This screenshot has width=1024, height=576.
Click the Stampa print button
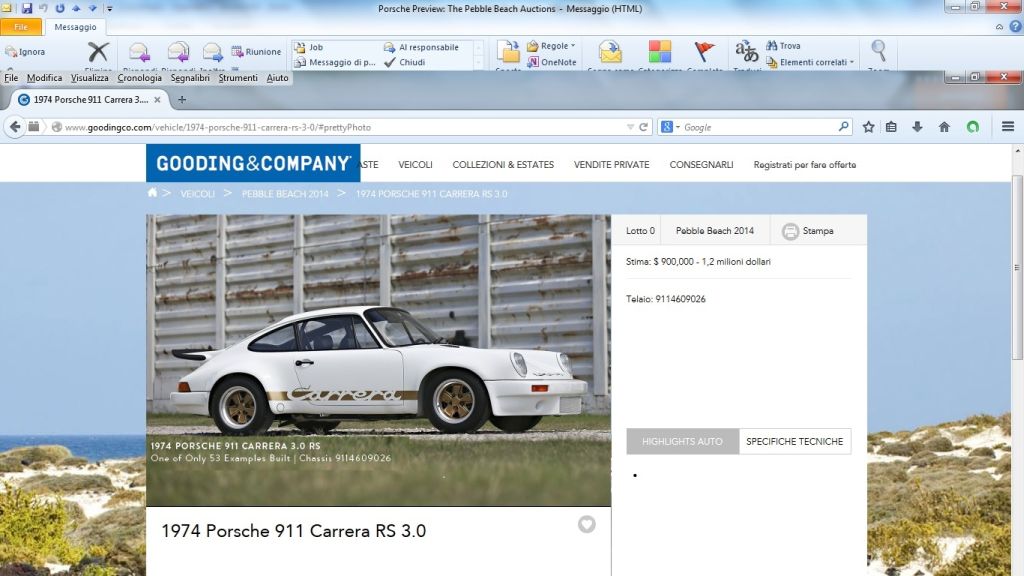(808, 231)
